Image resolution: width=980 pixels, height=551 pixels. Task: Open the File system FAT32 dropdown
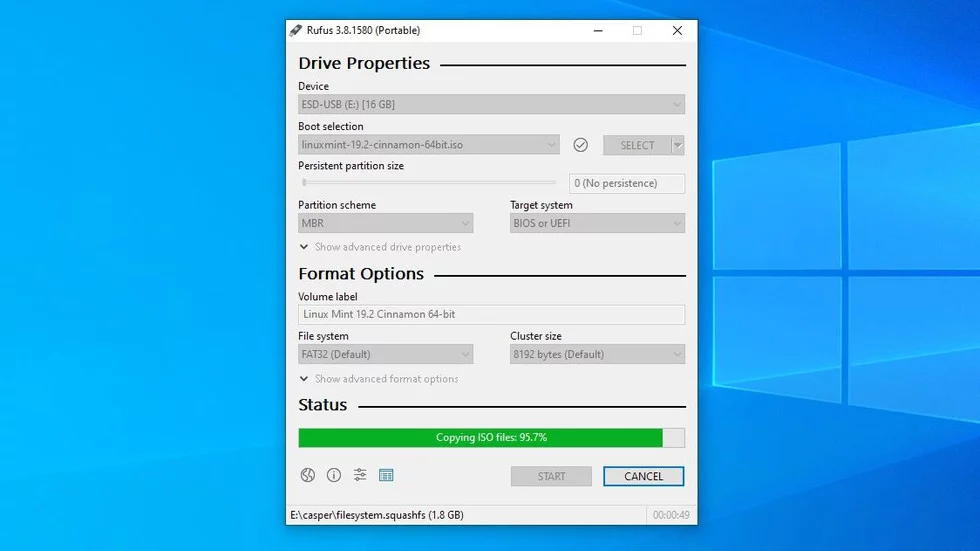(386, 354)
